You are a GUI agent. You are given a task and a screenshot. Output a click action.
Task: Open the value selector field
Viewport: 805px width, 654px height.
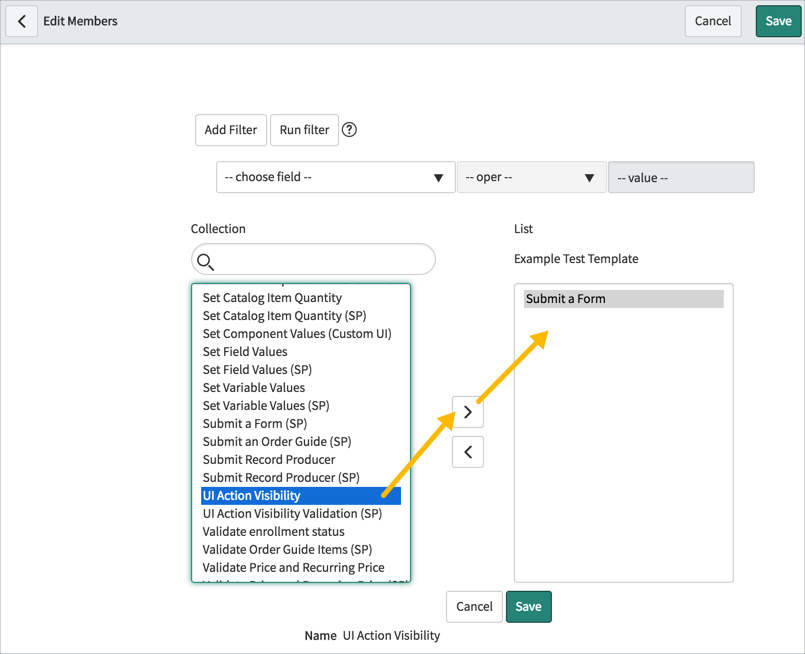(x=680, y=177)
